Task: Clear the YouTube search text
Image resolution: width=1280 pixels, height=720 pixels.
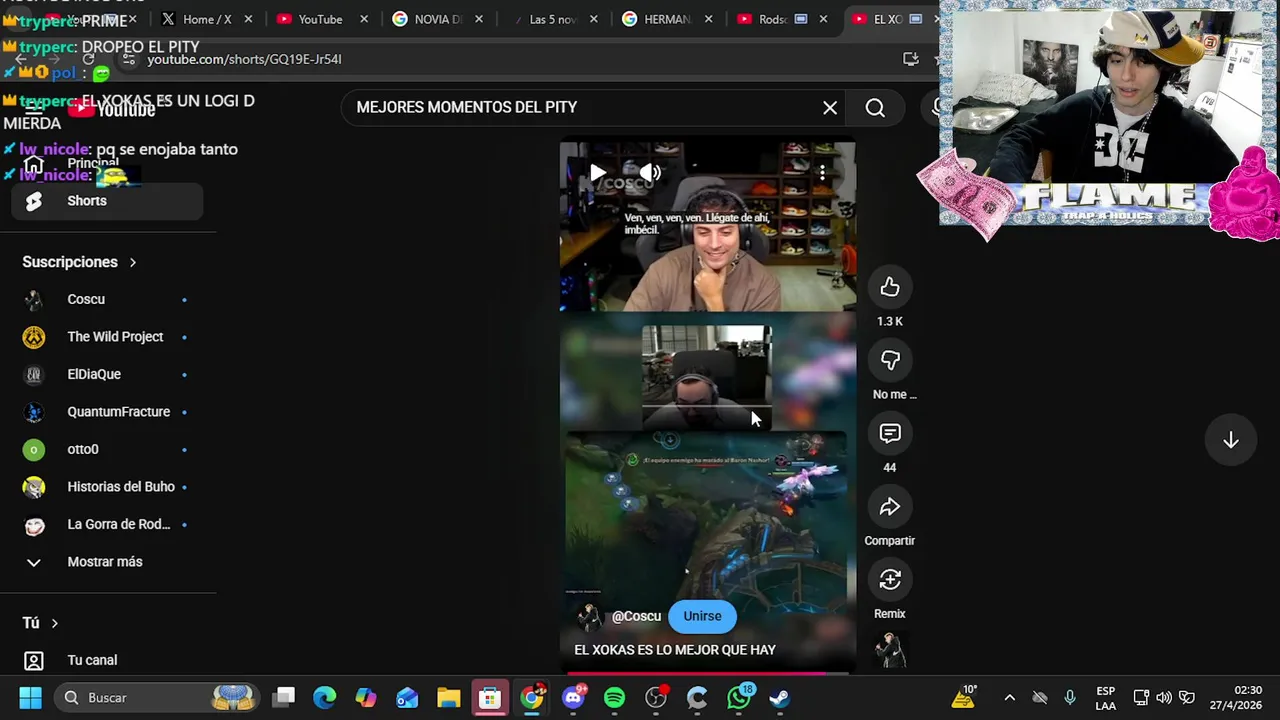Action: pos(830,107)
